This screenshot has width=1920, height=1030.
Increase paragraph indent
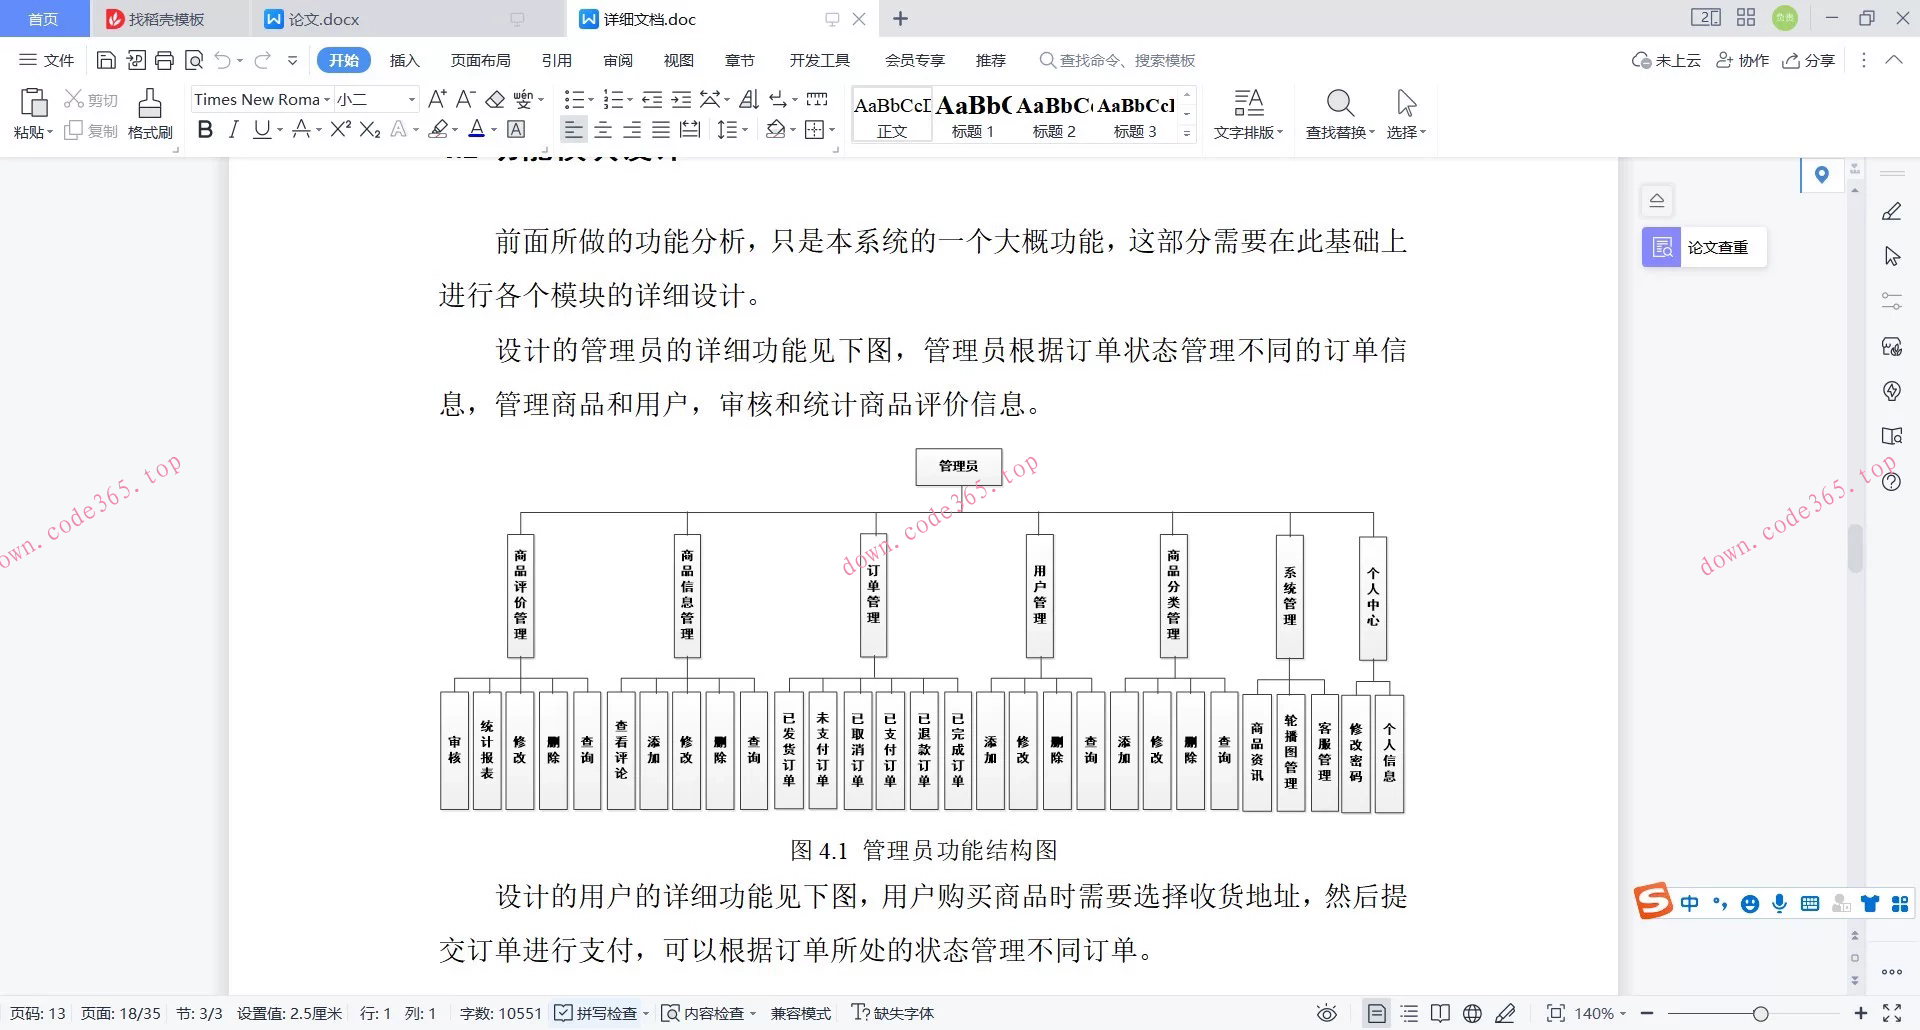coord(681,99)
